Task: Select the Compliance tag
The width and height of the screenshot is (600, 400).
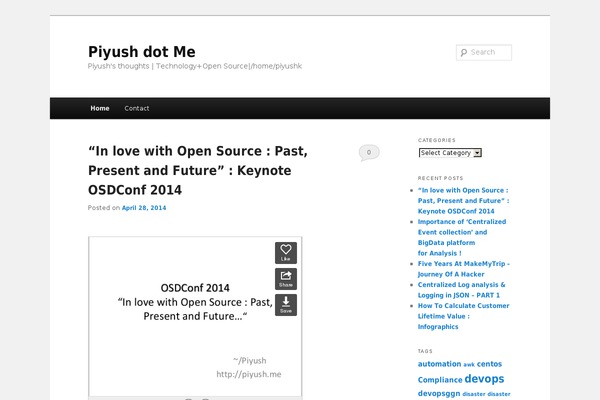Action: pos(440,380)
